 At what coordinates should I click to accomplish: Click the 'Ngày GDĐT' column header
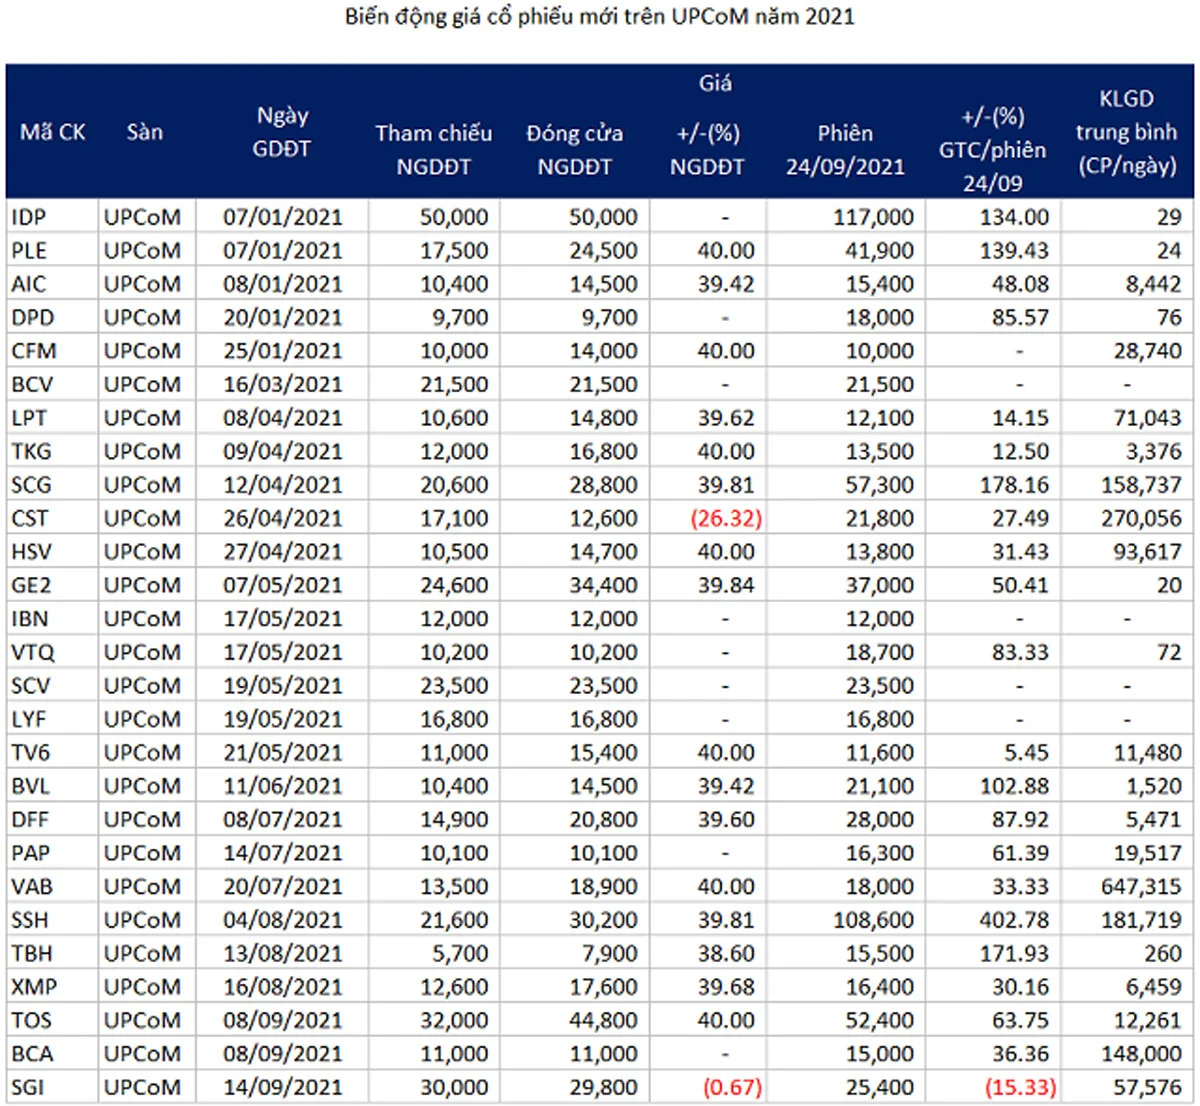point(282,132)
